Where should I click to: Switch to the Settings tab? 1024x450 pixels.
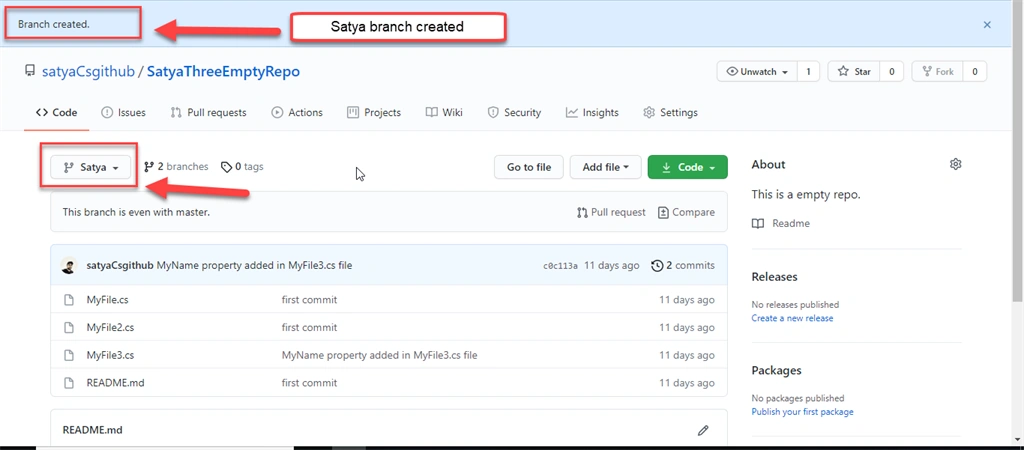pyautogui.click(x=670, y=112)
